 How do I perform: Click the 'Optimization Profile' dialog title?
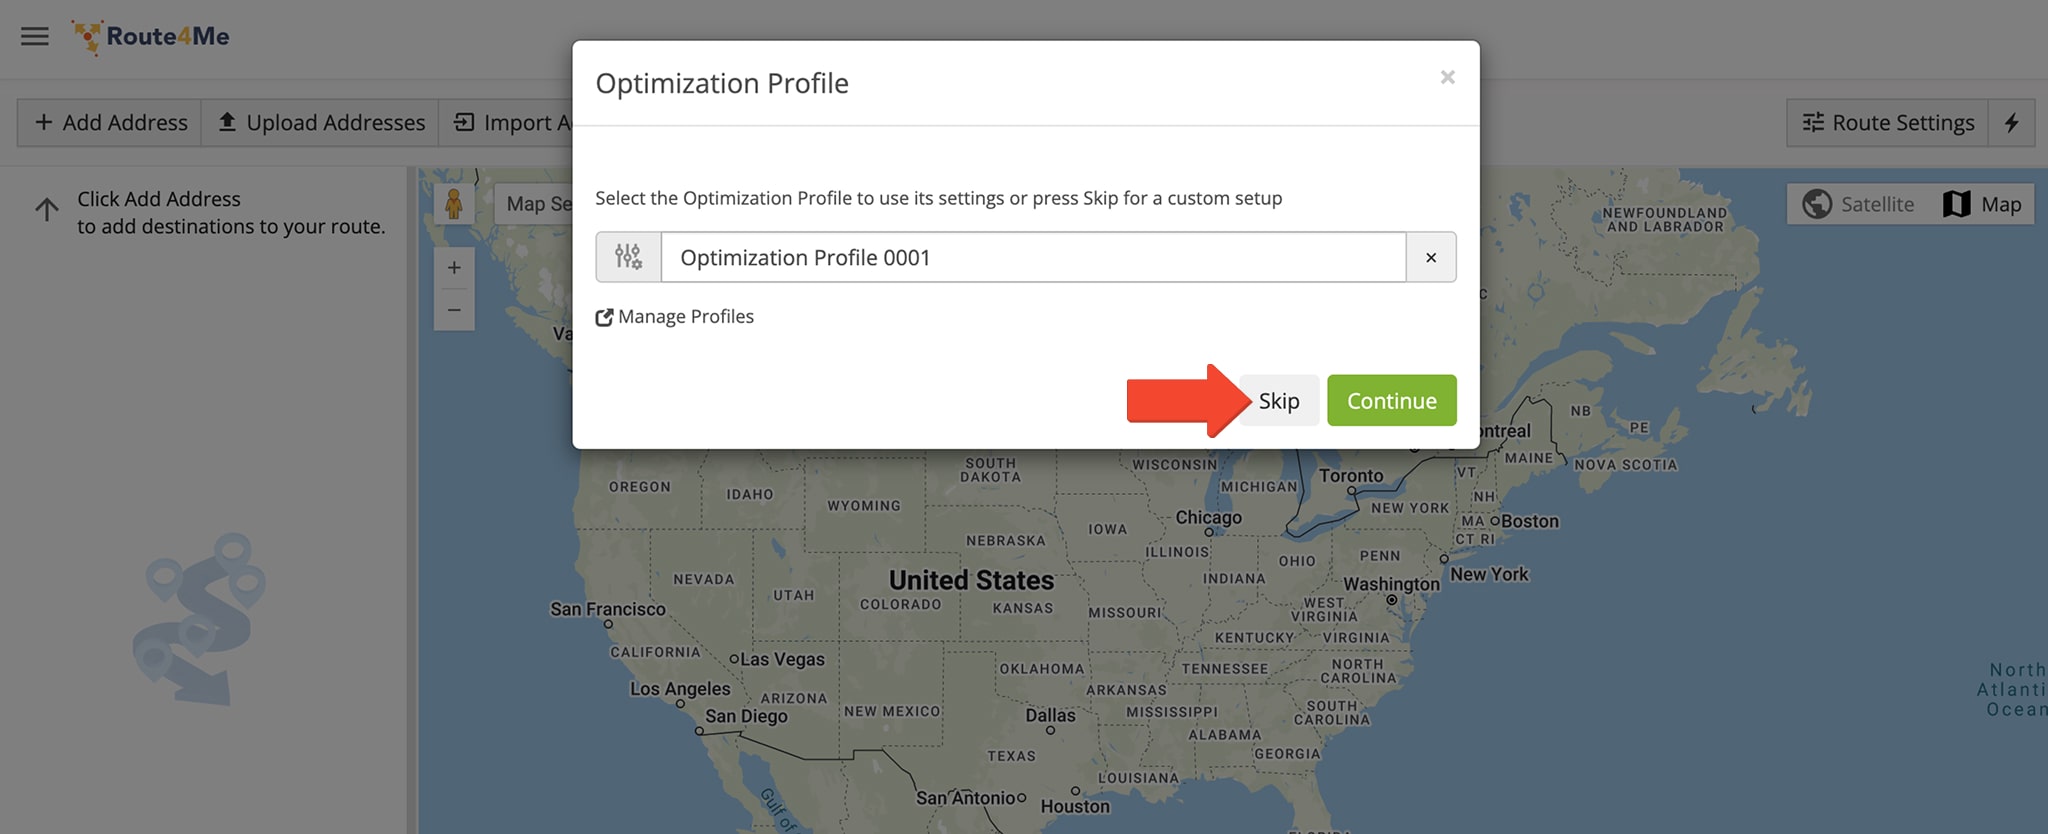(x=722, y=83)
